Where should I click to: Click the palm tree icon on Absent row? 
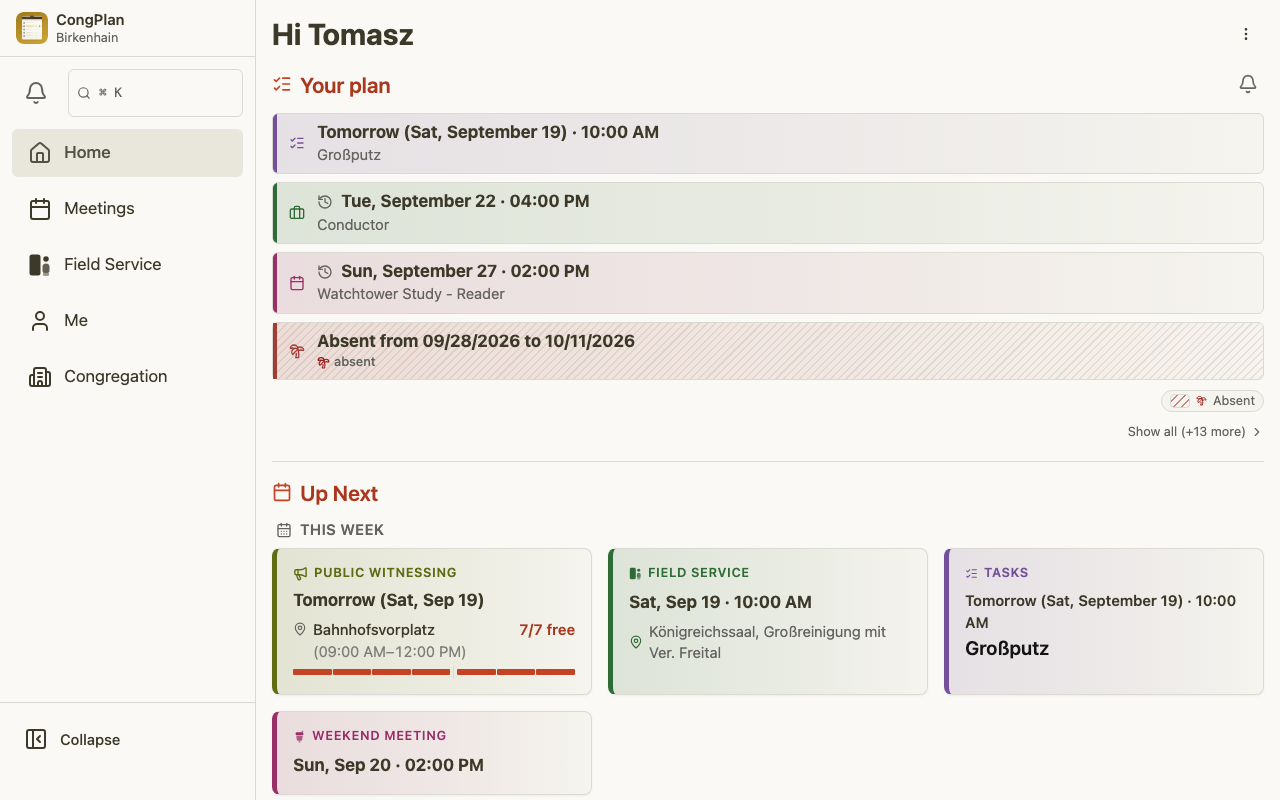pyautogui.click(x=297, y=351)
